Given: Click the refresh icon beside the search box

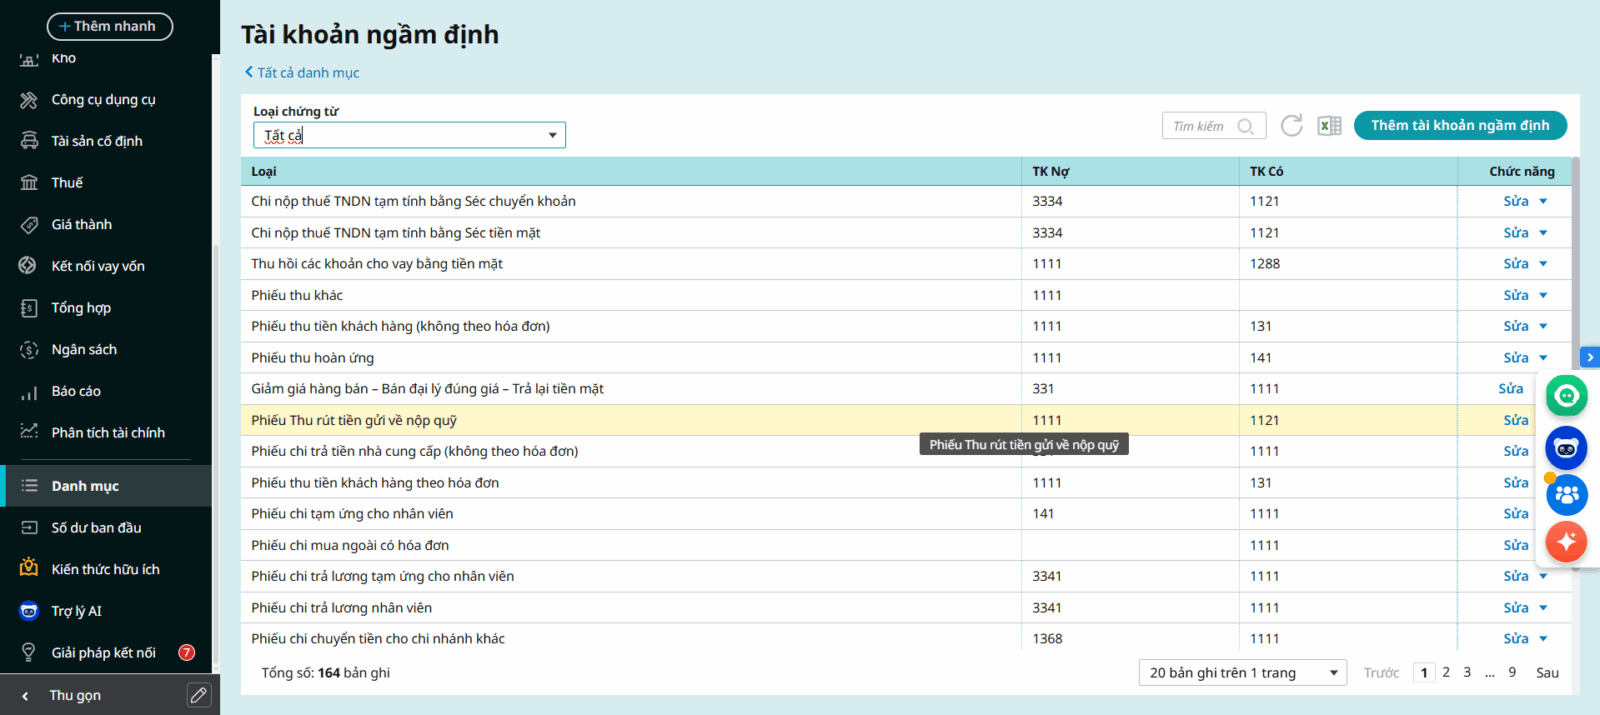Looking at the screenshot, I should (x=1291, y=125).
